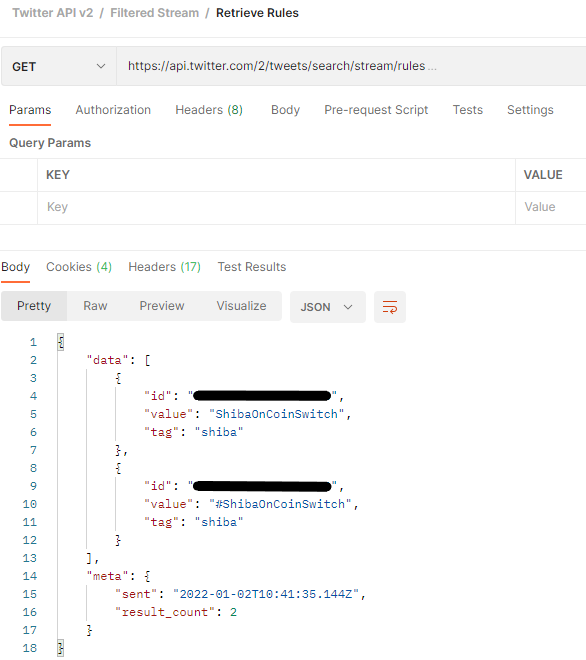Open the Pre-request Script tab

376,110
